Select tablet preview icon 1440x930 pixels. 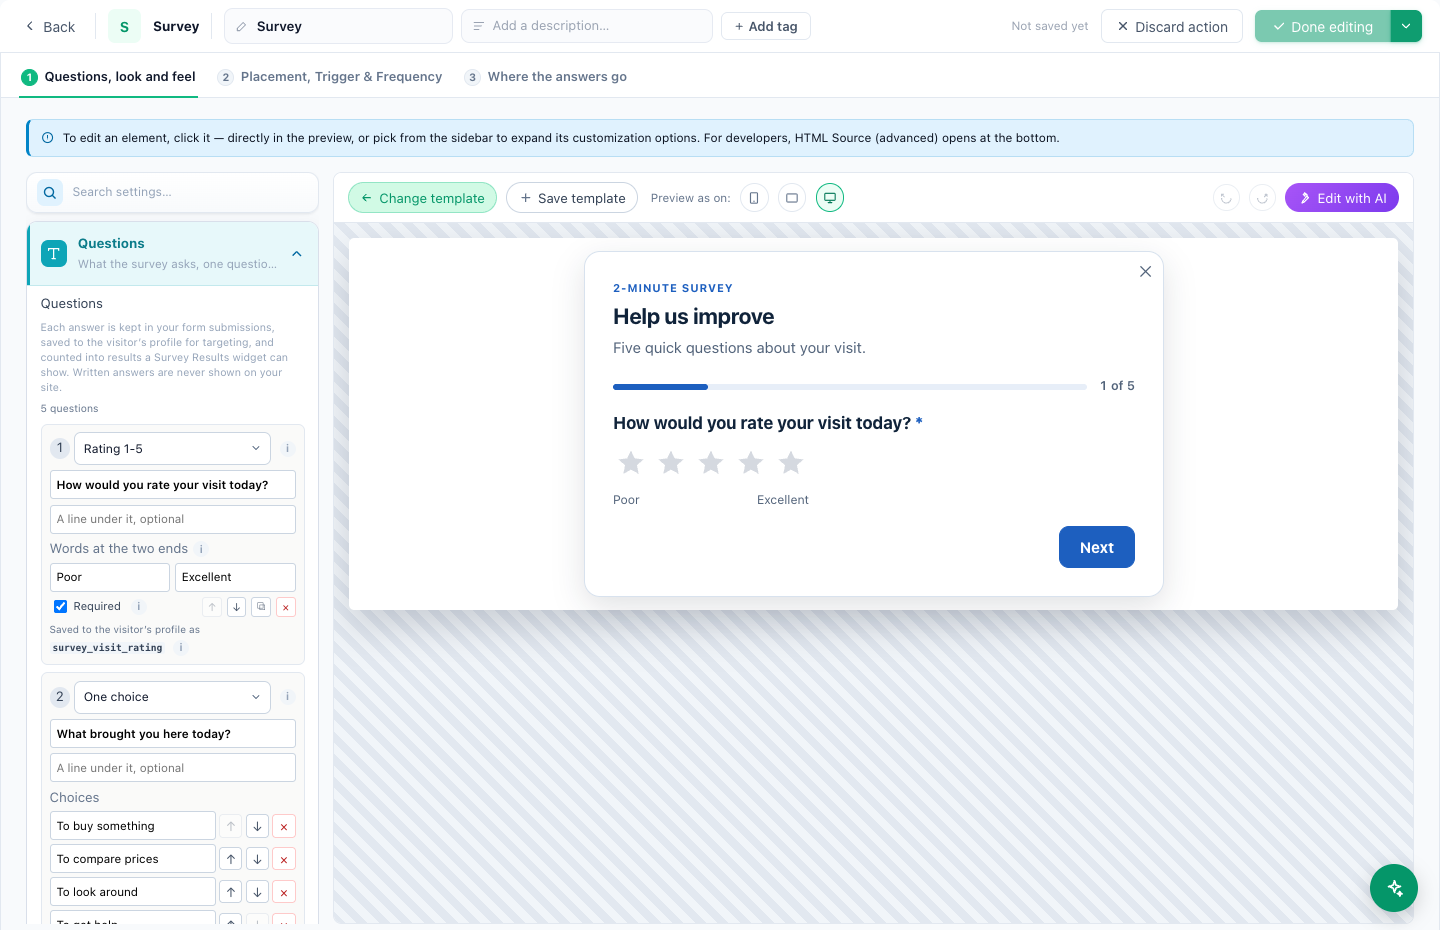pos(792,198)
